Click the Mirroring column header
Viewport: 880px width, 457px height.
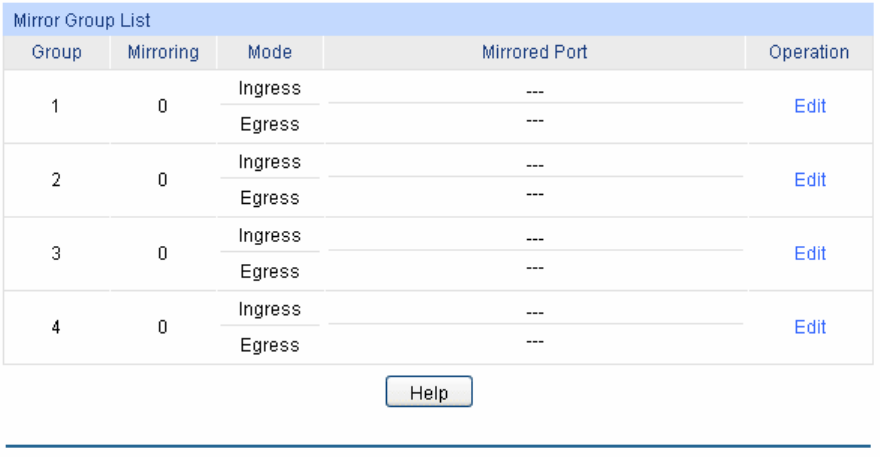(x=163, y=53)
